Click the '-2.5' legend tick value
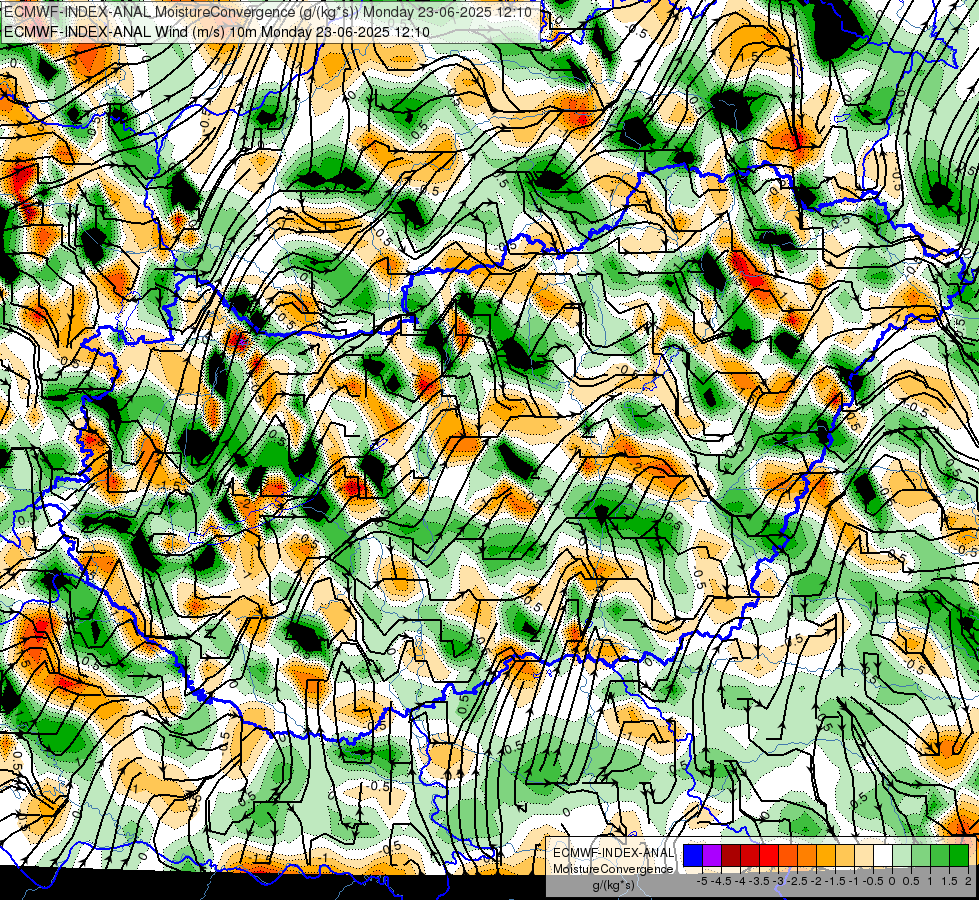The height and width of the screenshot is (900, 979). point(797,881)
